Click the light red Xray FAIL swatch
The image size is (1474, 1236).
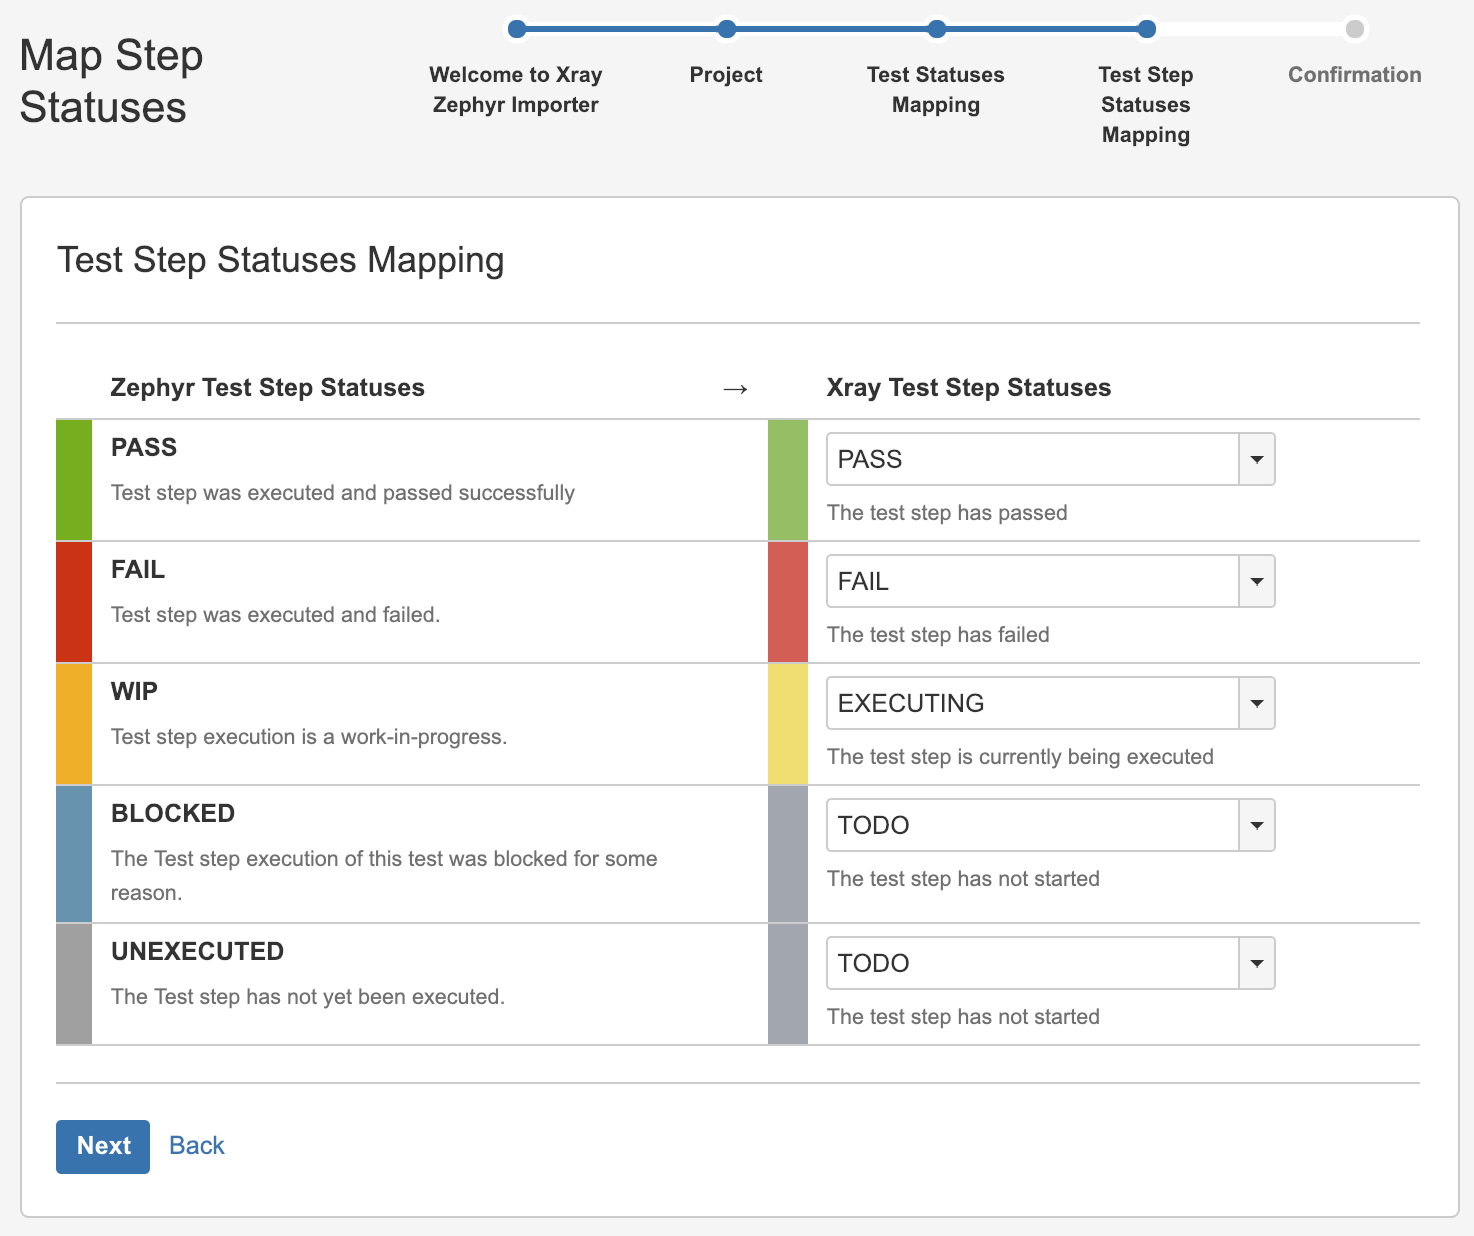click(x=788, y=602)
